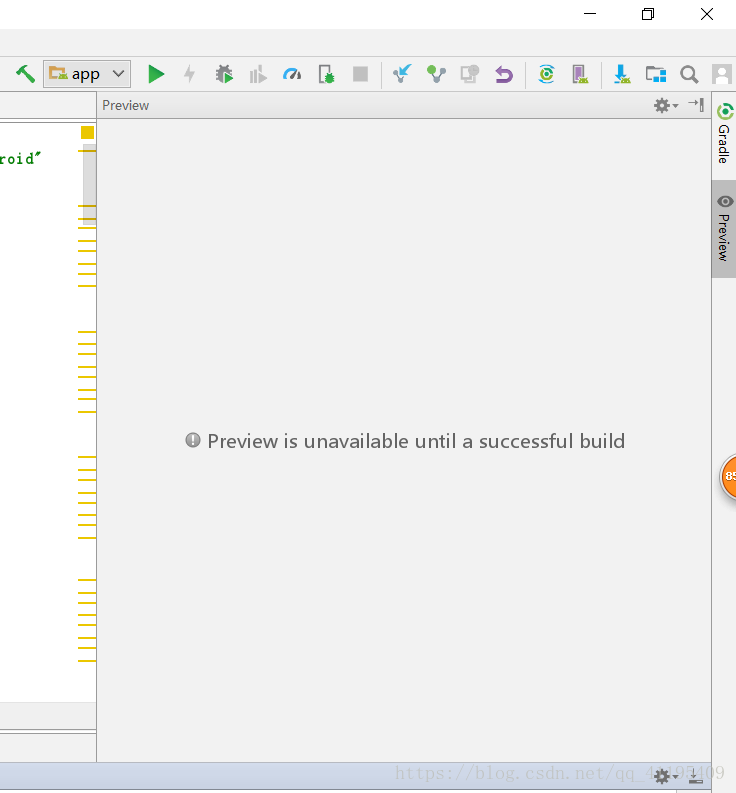
Task: Open the Gradle side tool window tab
Action: pyautogui.click(x=724, y=134)
